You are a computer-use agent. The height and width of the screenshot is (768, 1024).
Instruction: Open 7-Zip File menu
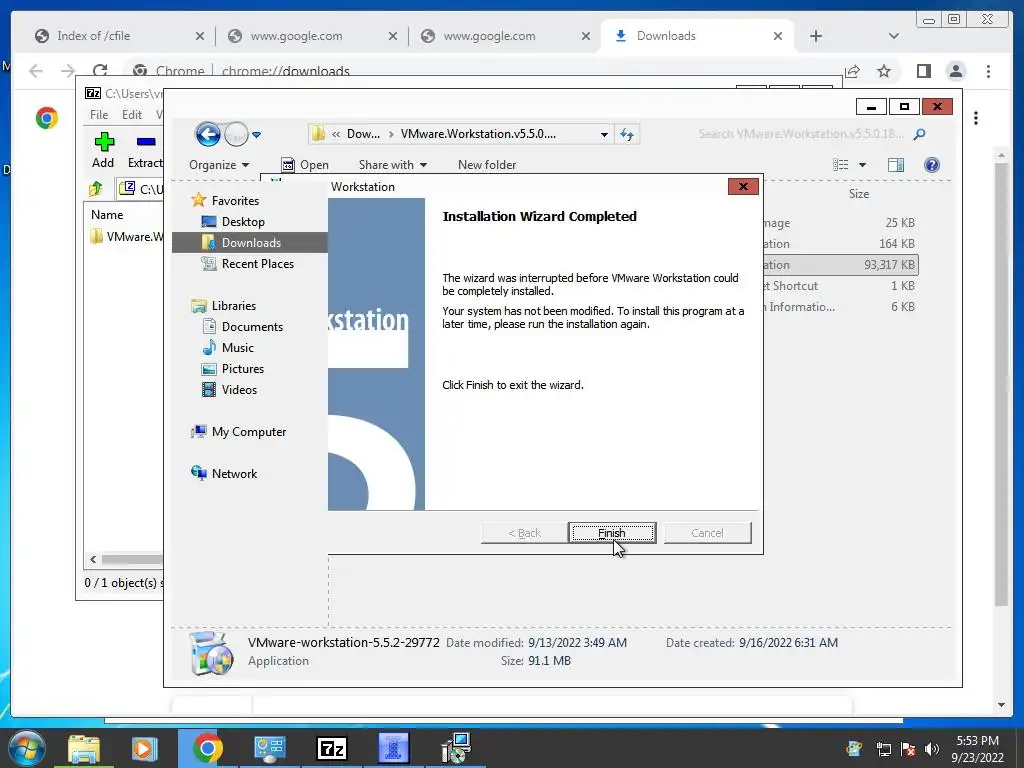(99, 115)
